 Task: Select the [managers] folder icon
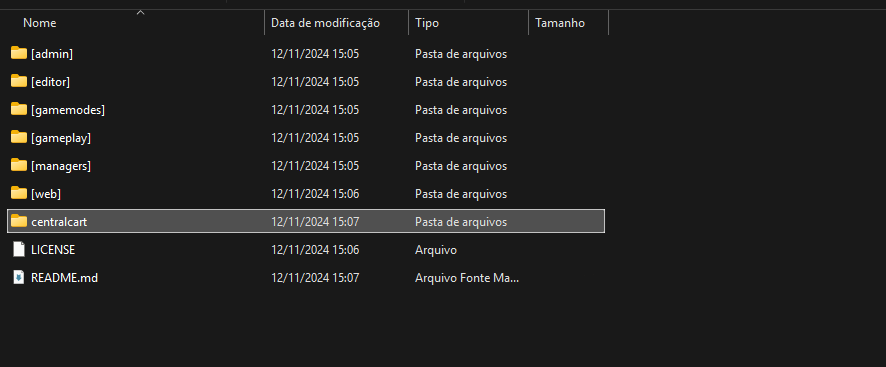click(19, 165)
